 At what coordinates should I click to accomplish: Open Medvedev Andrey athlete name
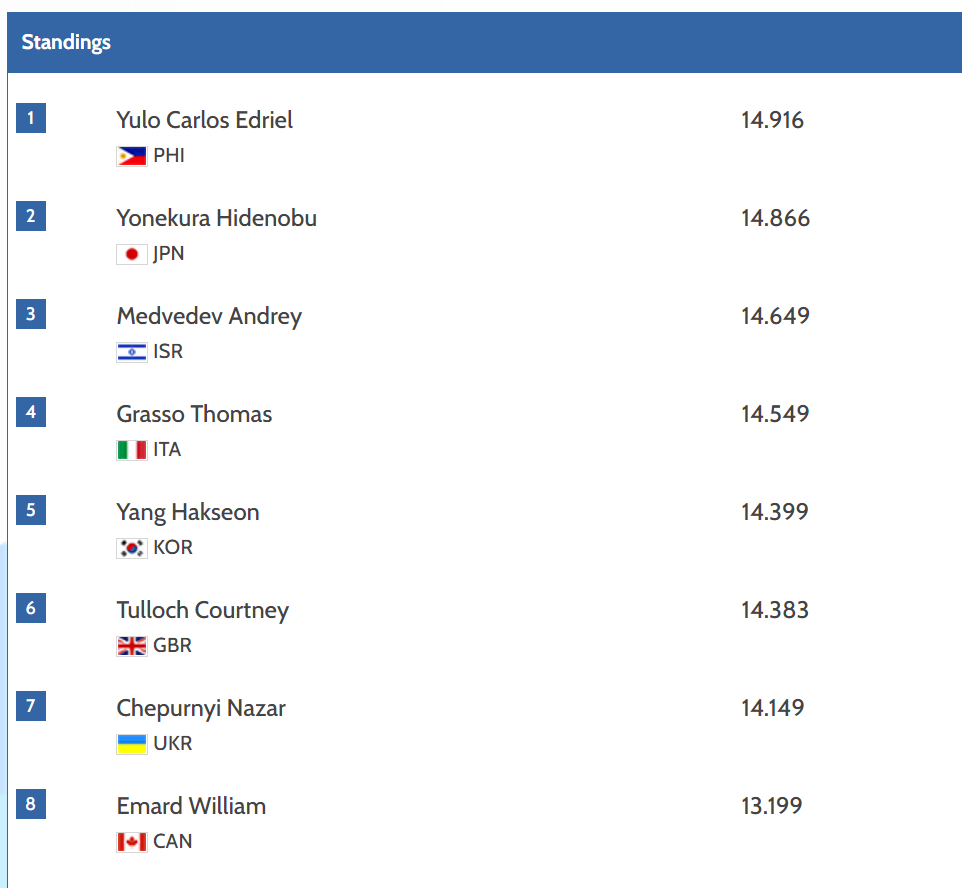pos(209,317)
